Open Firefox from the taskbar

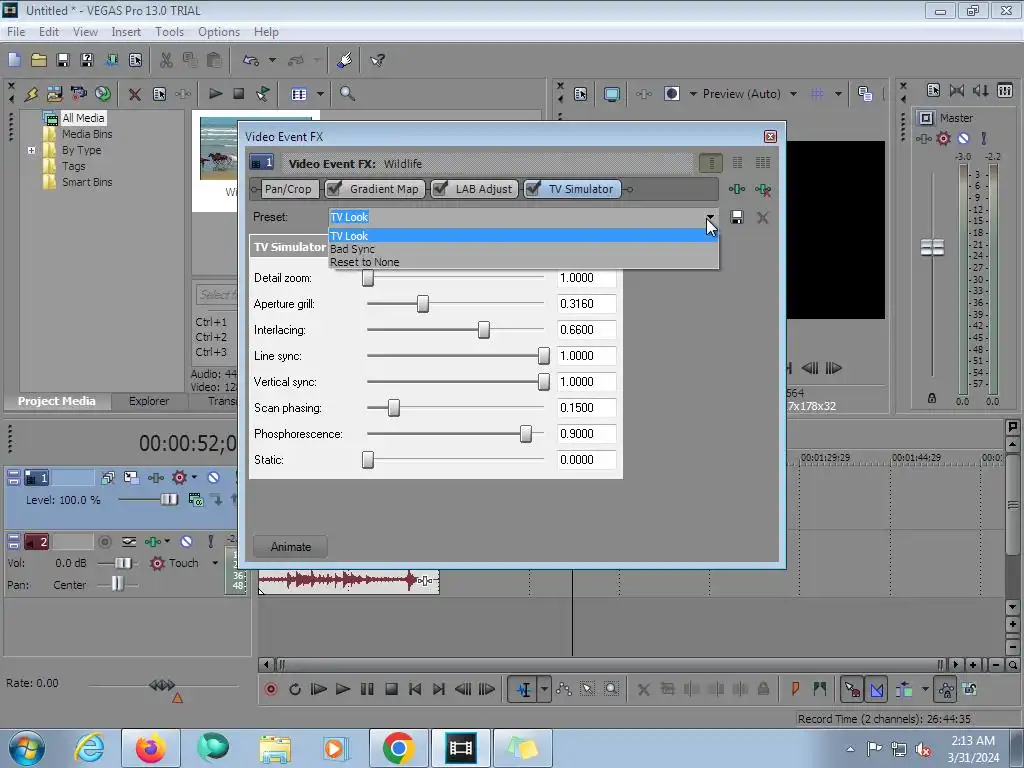150,748
